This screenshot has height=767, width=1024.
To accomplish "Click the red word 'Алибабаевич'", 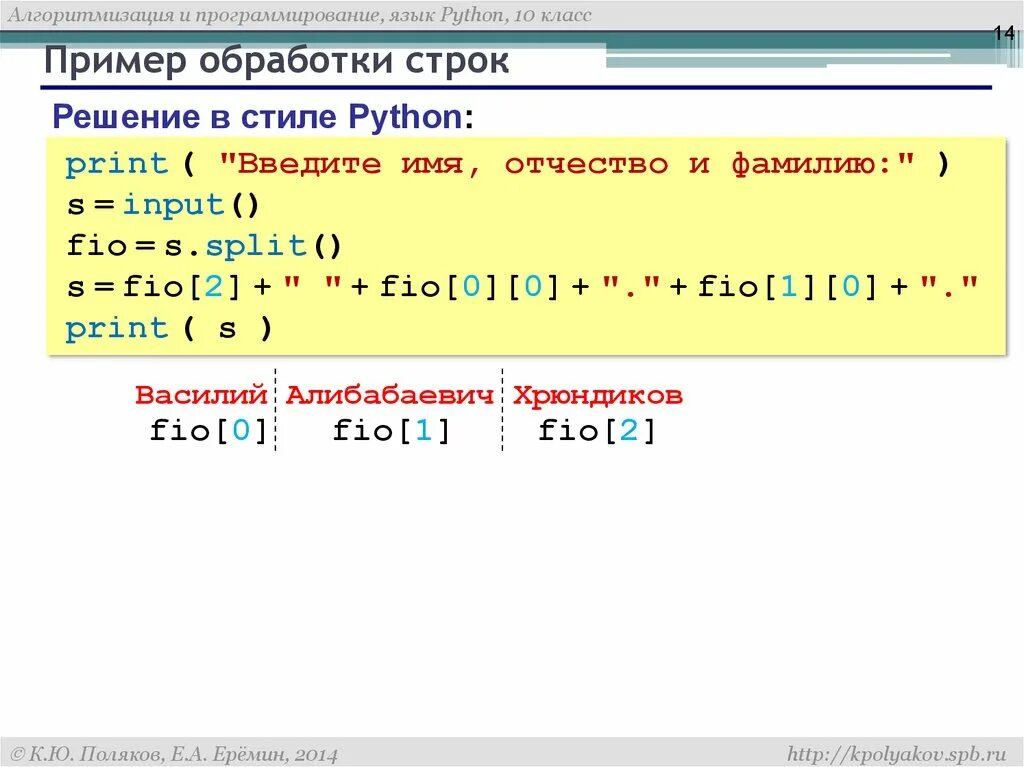I will pyautogui.click(x=389, y=395).
